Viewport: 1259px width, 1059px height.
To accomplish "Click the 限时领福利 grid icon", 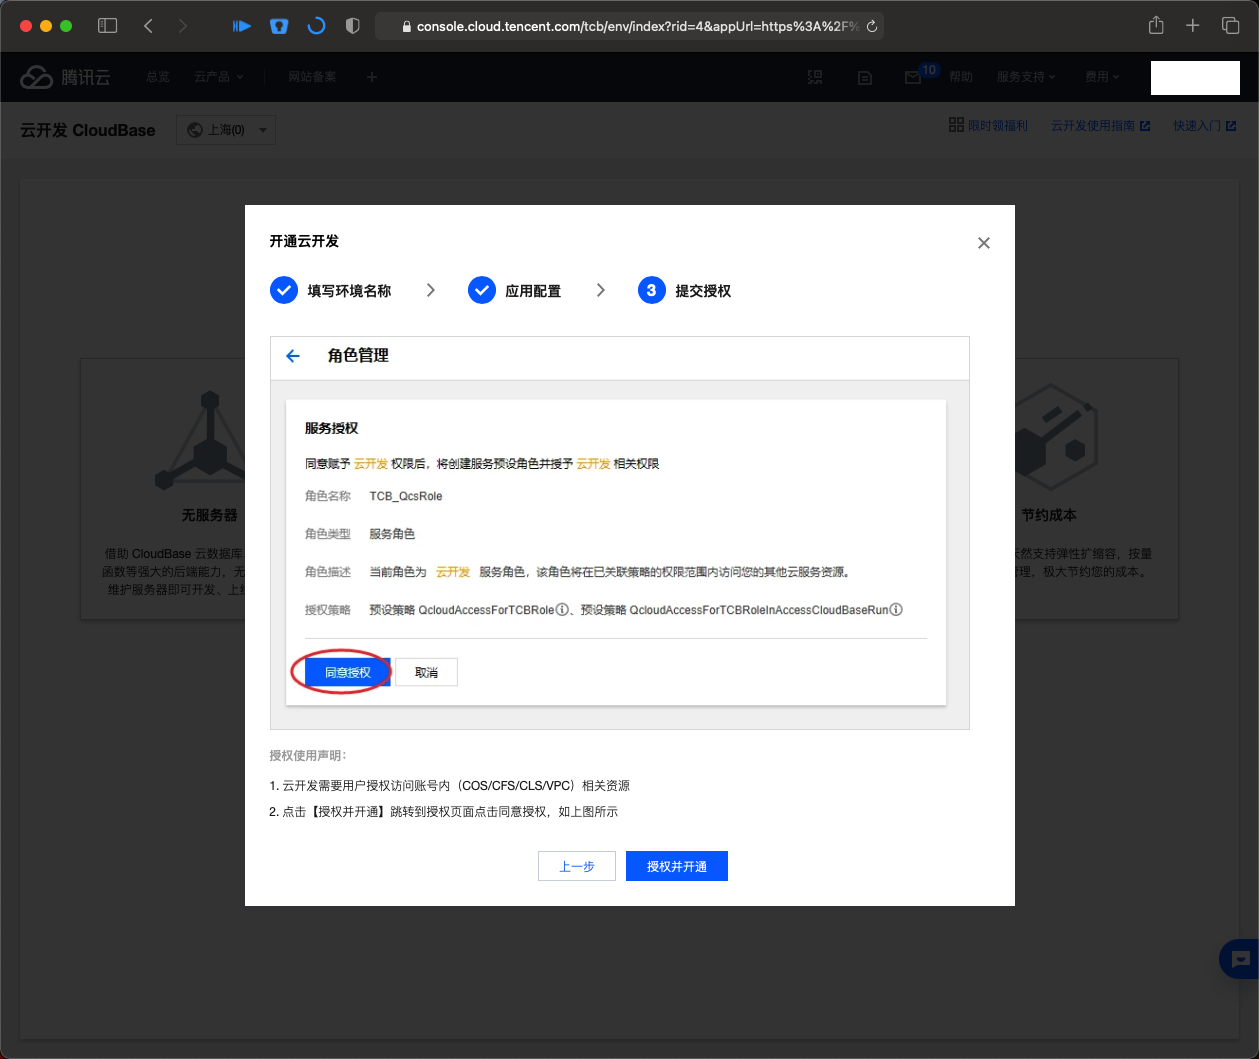I will click(x=957, y=124).
